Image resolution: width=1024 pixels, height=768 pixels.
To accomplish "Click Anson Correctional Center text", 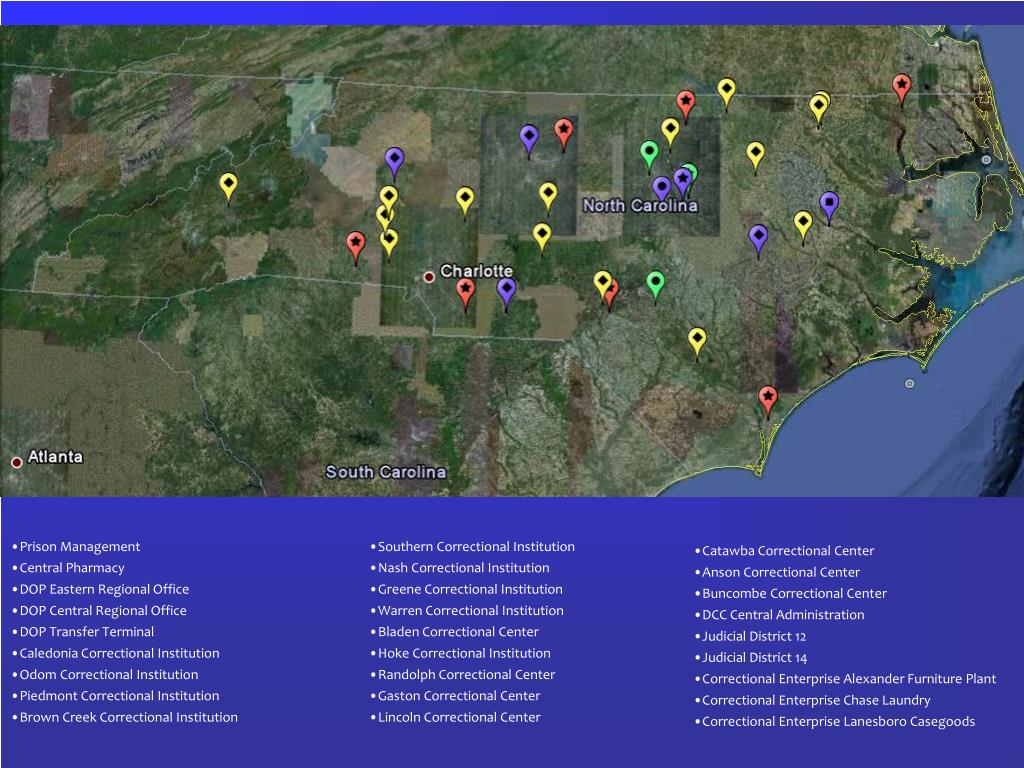I will point(781,572).
